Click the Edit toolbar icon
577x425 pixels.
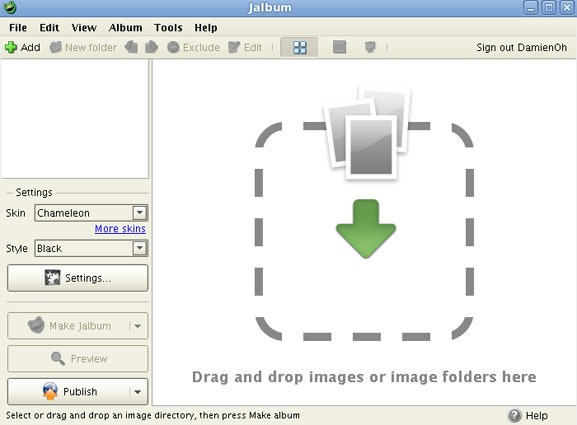point(234,47)
